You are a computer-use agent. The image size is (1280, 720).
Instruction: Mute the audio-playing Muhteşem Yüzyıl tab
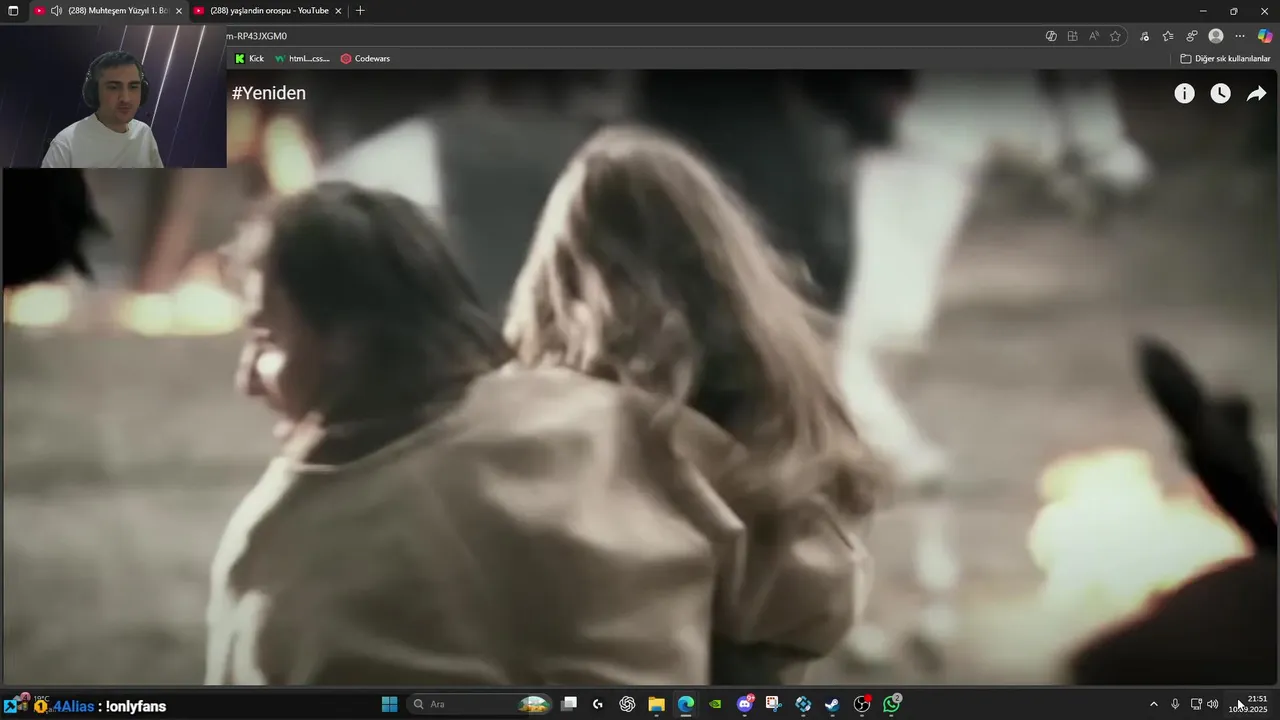click(x=56, y=11)
